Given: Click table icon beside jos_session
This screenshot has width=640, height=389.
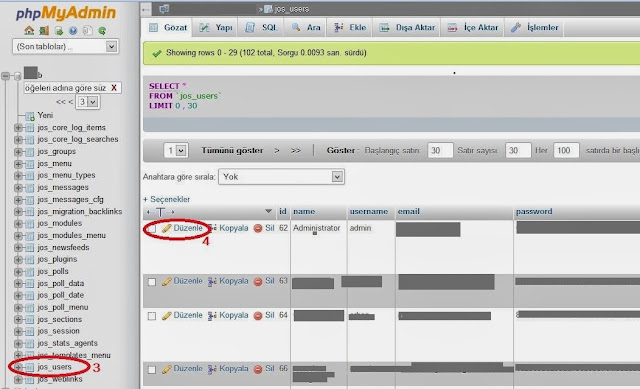Looking at the screenshot, I should tap(29, 331).
